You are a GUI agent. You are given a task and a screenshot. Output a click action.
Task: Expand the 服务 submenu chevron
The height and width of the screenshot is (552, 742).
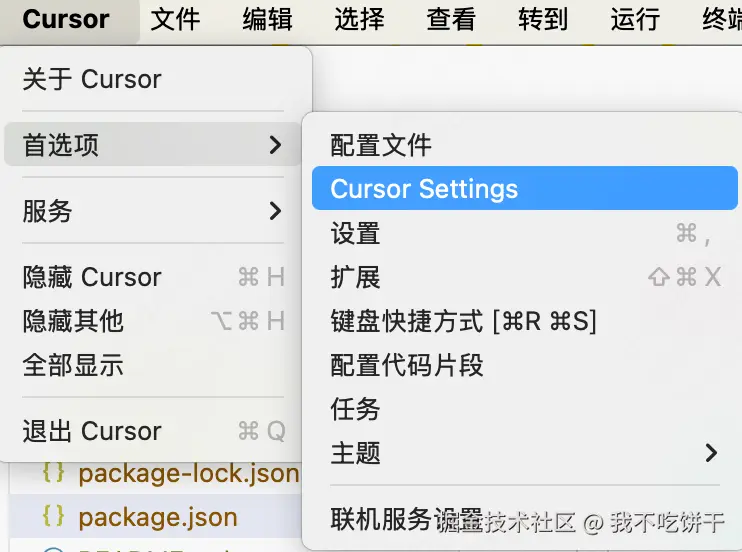tap(275, 211)
